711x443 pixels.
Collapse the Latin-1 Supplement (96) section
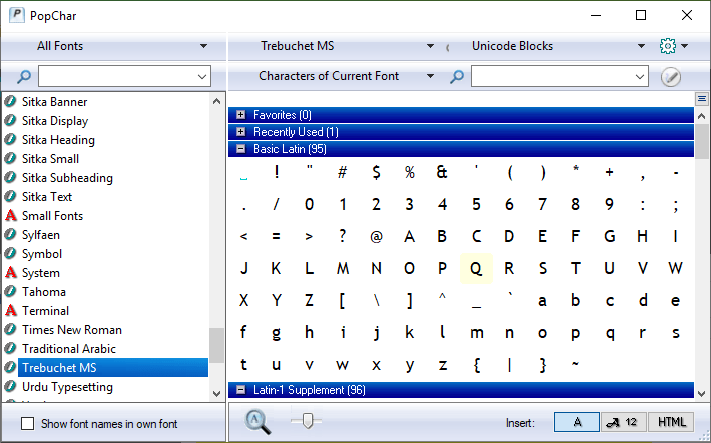pyautogui.click(x=241, y=390)
